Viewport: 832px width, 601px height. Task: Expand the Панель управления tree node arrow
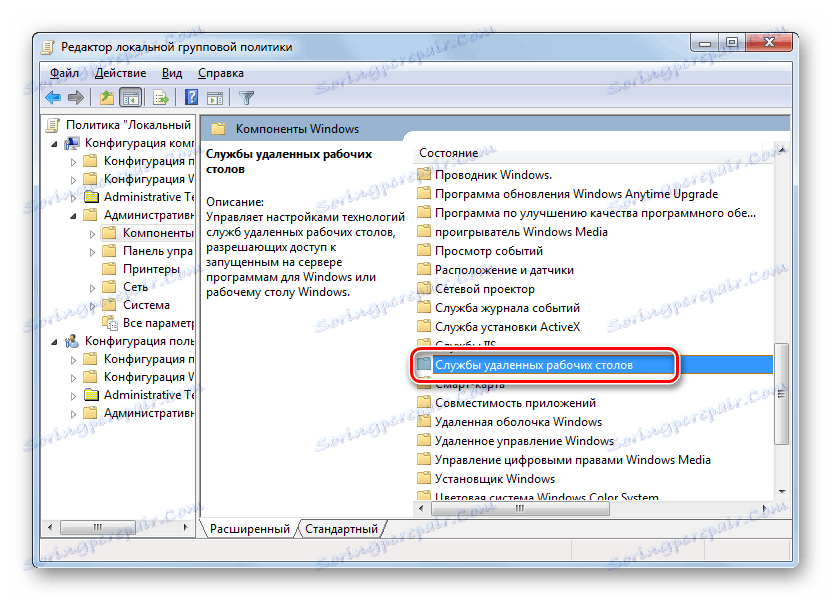[92, 251]
